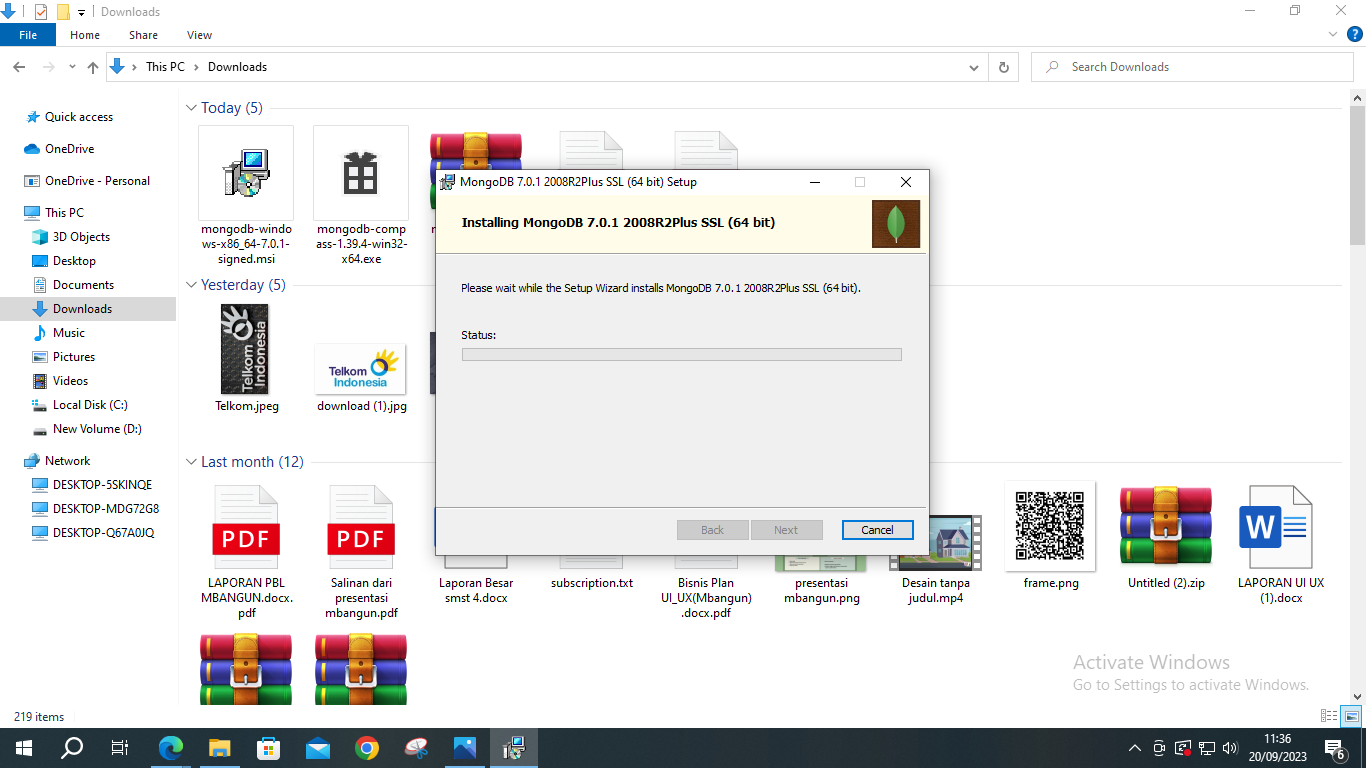Switch to the Home ribbon tab

85,35
